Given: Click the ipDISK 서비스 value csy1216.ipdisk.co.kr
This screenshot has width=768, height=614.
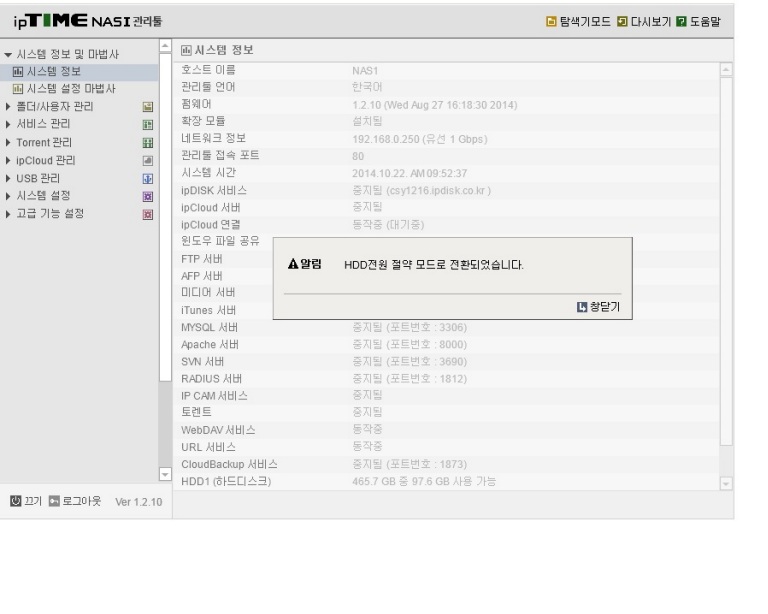Looking at the screenshot, I should pyautogui.click(x=421, y=190).
